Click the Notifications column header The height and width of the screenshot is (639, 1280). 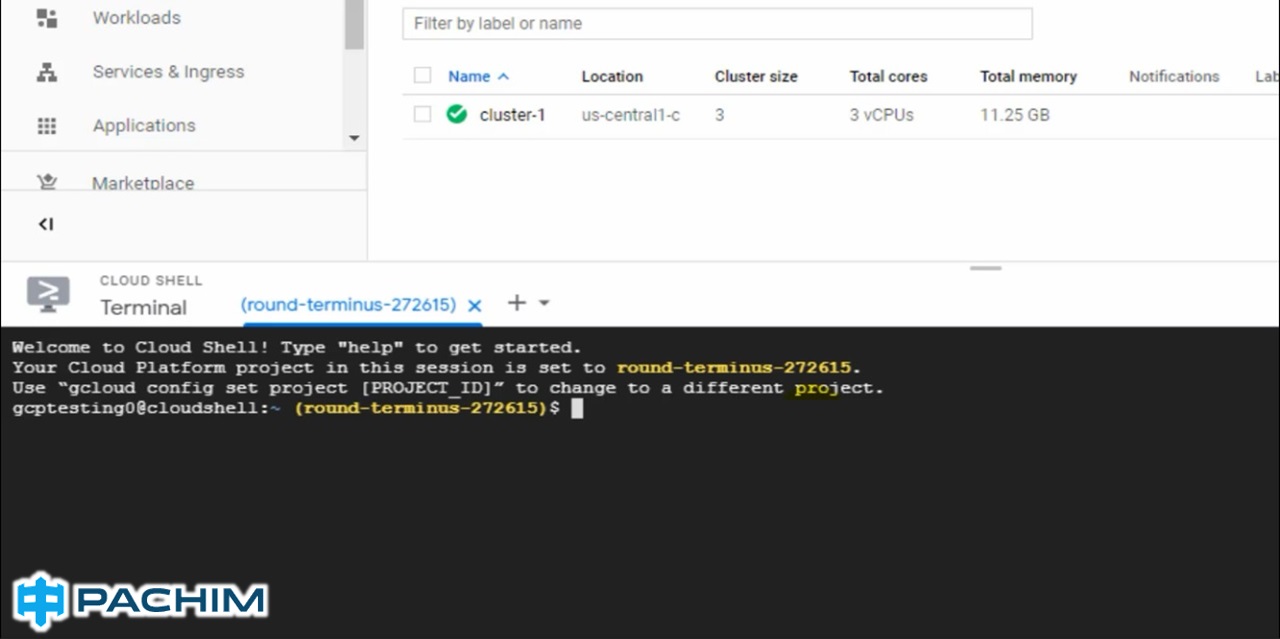[1174, 76]
